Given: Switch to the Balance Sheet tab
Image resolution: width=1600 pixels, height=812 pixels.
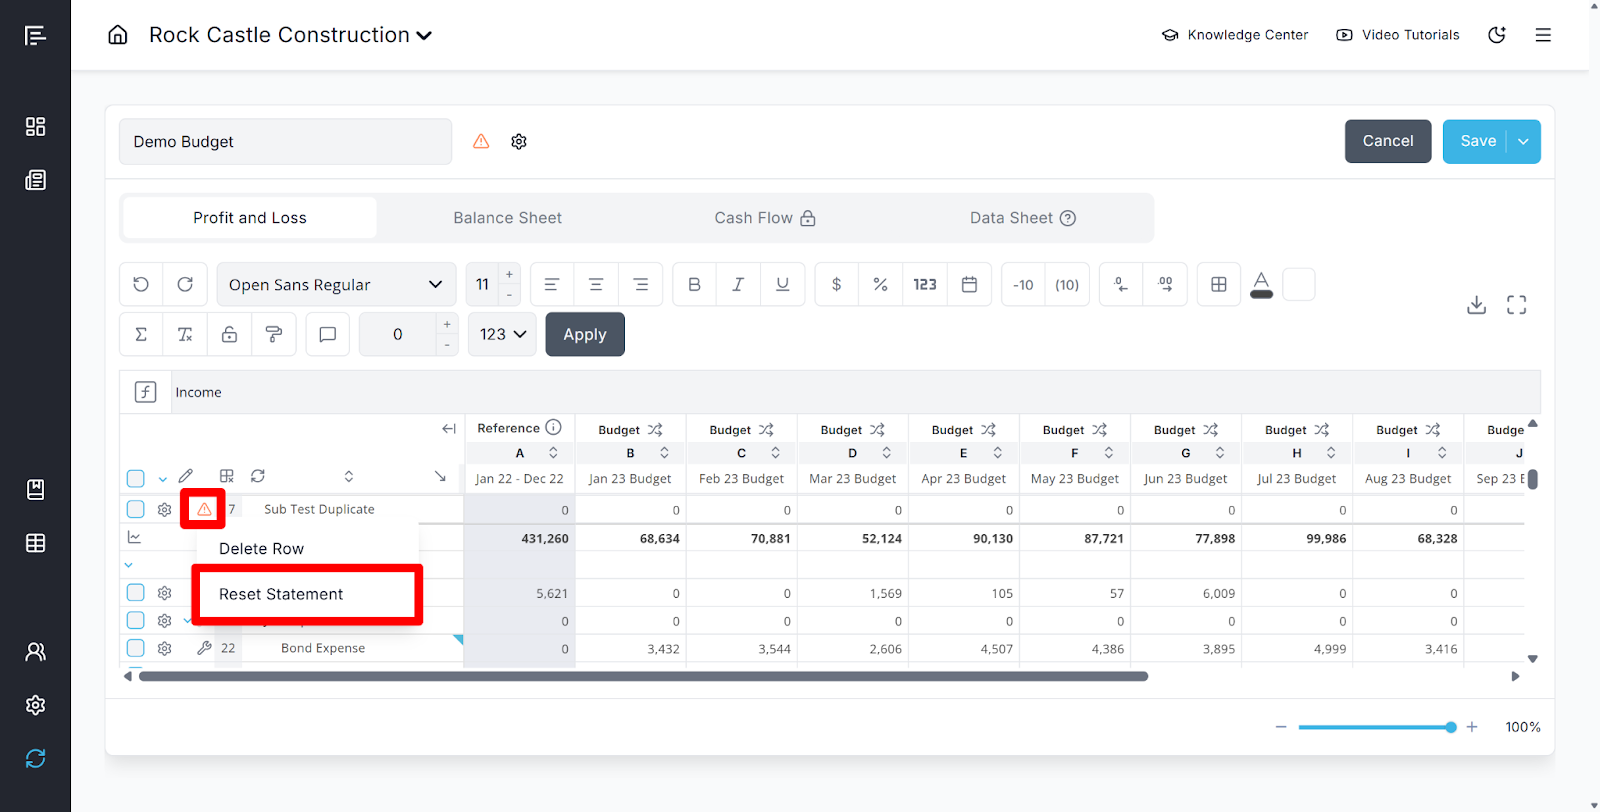Looking at the screenshot, I should click(x=507, y=218).
